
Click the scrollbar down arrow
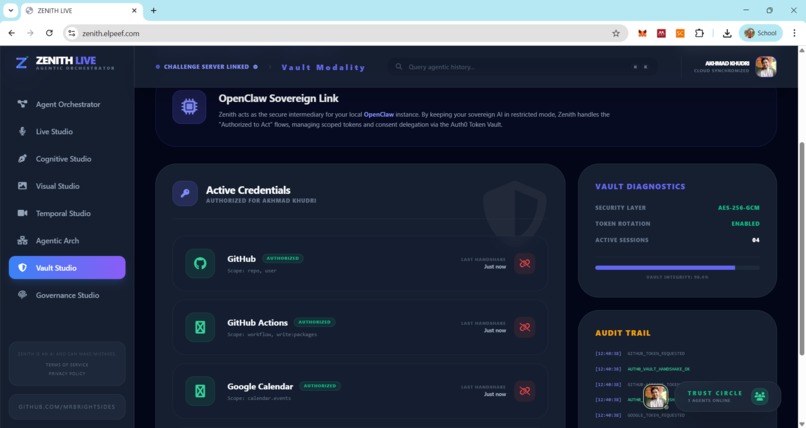pyautogui.click(x=801, y=423)
